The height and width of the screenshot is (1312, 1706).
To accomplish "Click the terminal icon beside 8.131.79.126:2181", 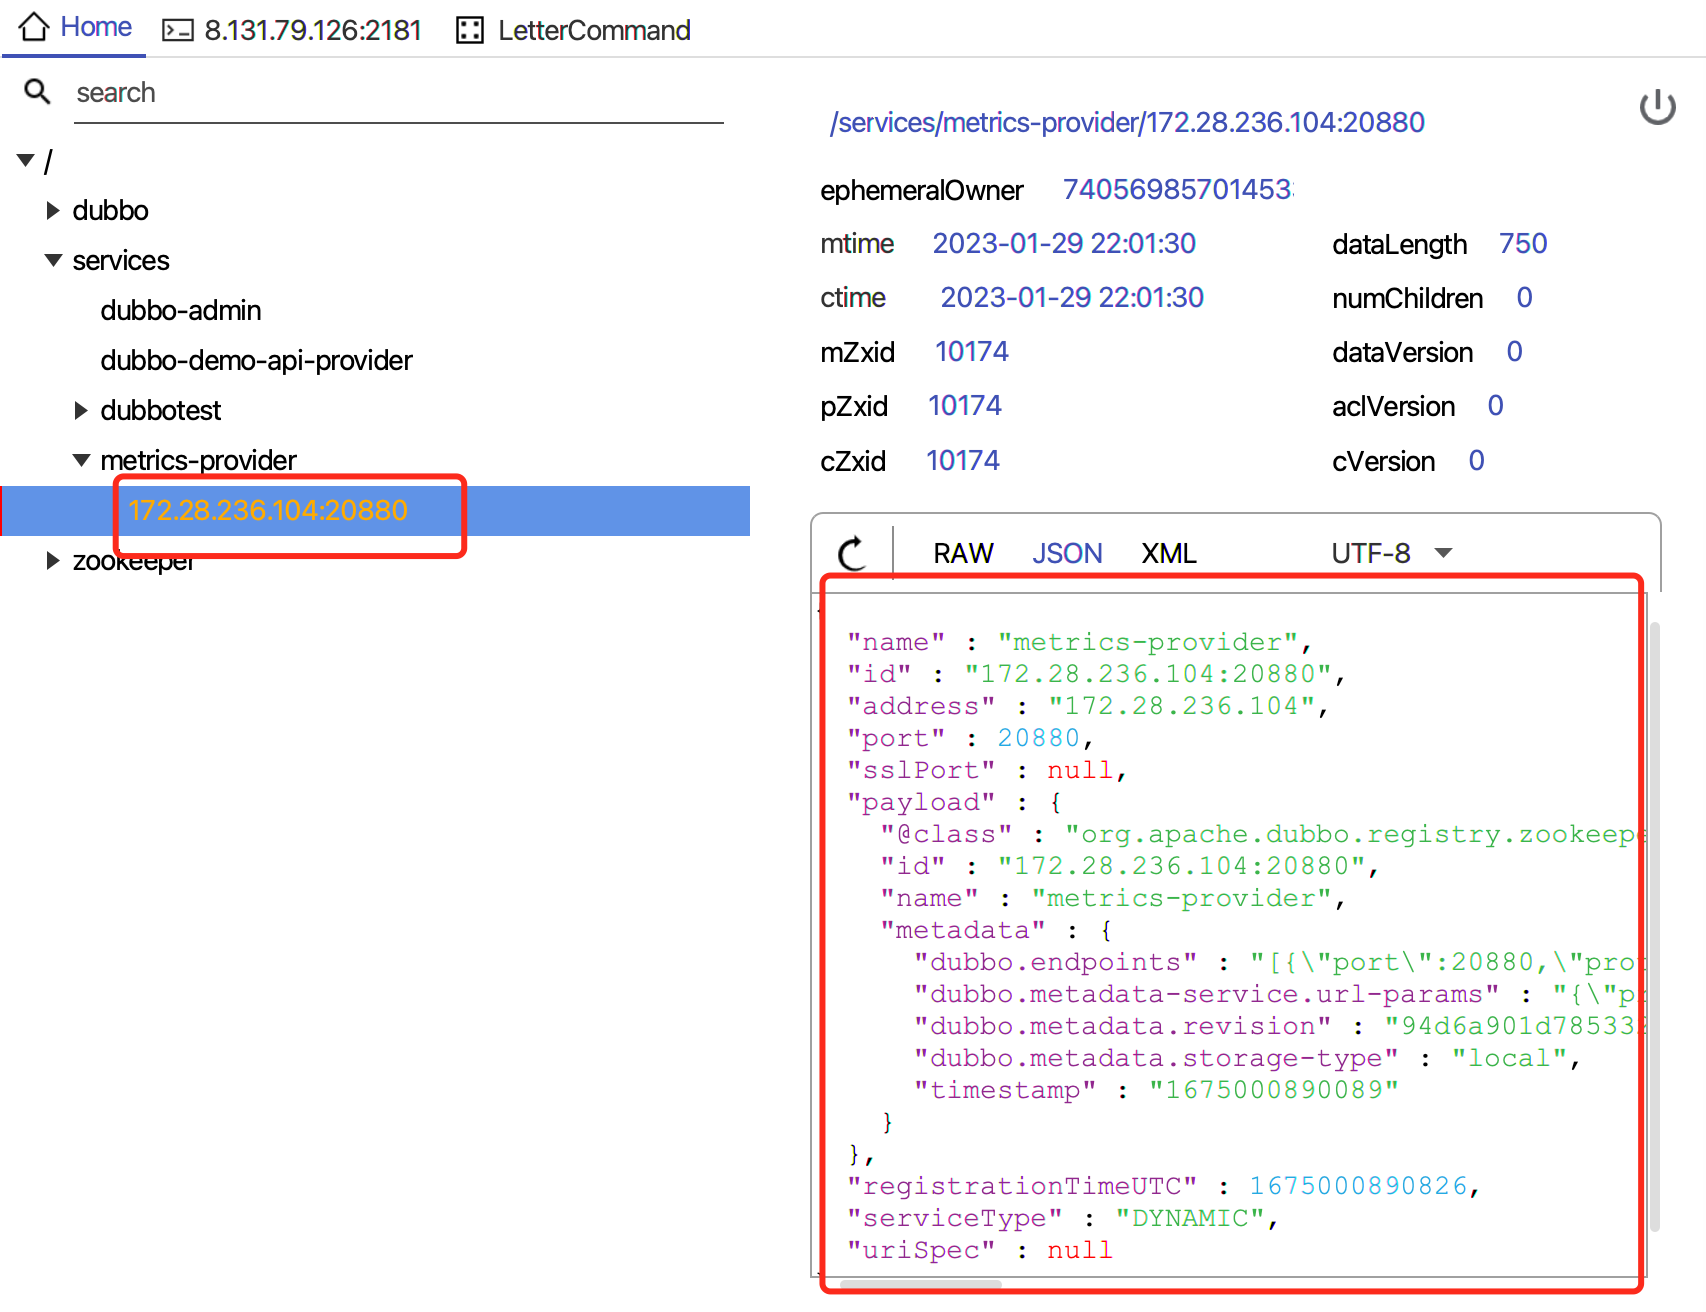I will (x=178, y=29).
